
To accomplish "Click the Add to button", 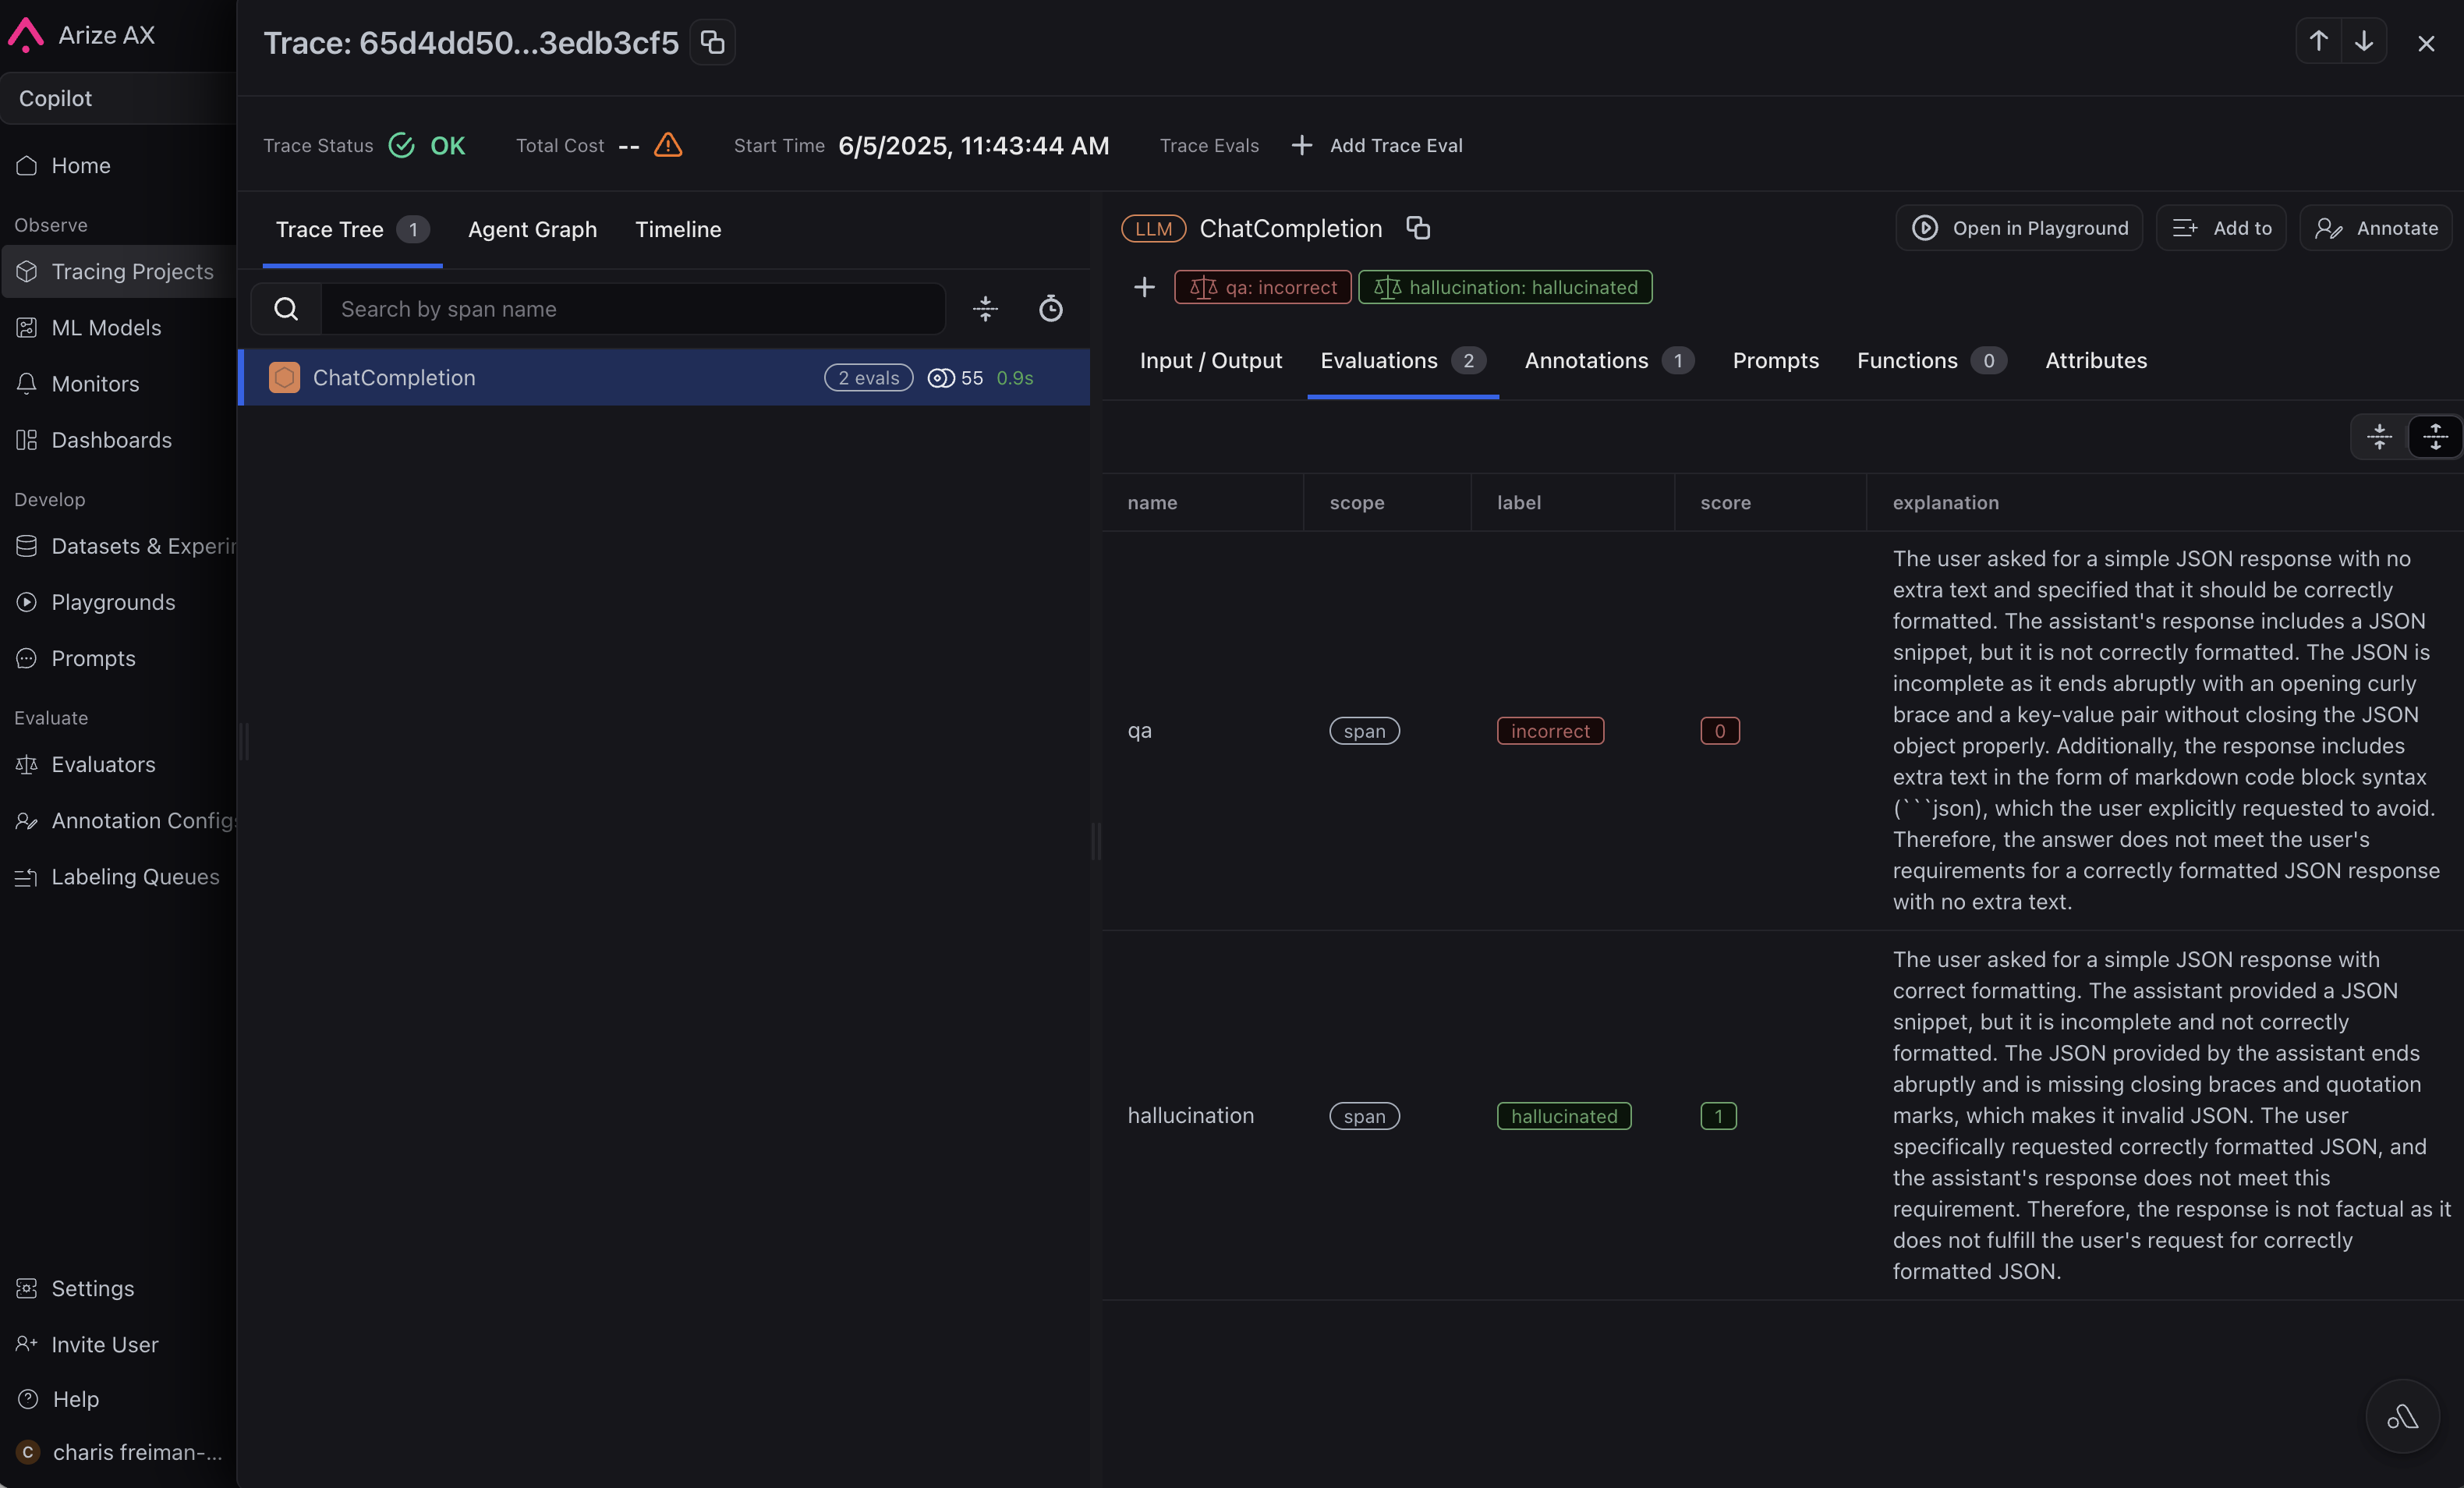I will (x=2221, y=228).
